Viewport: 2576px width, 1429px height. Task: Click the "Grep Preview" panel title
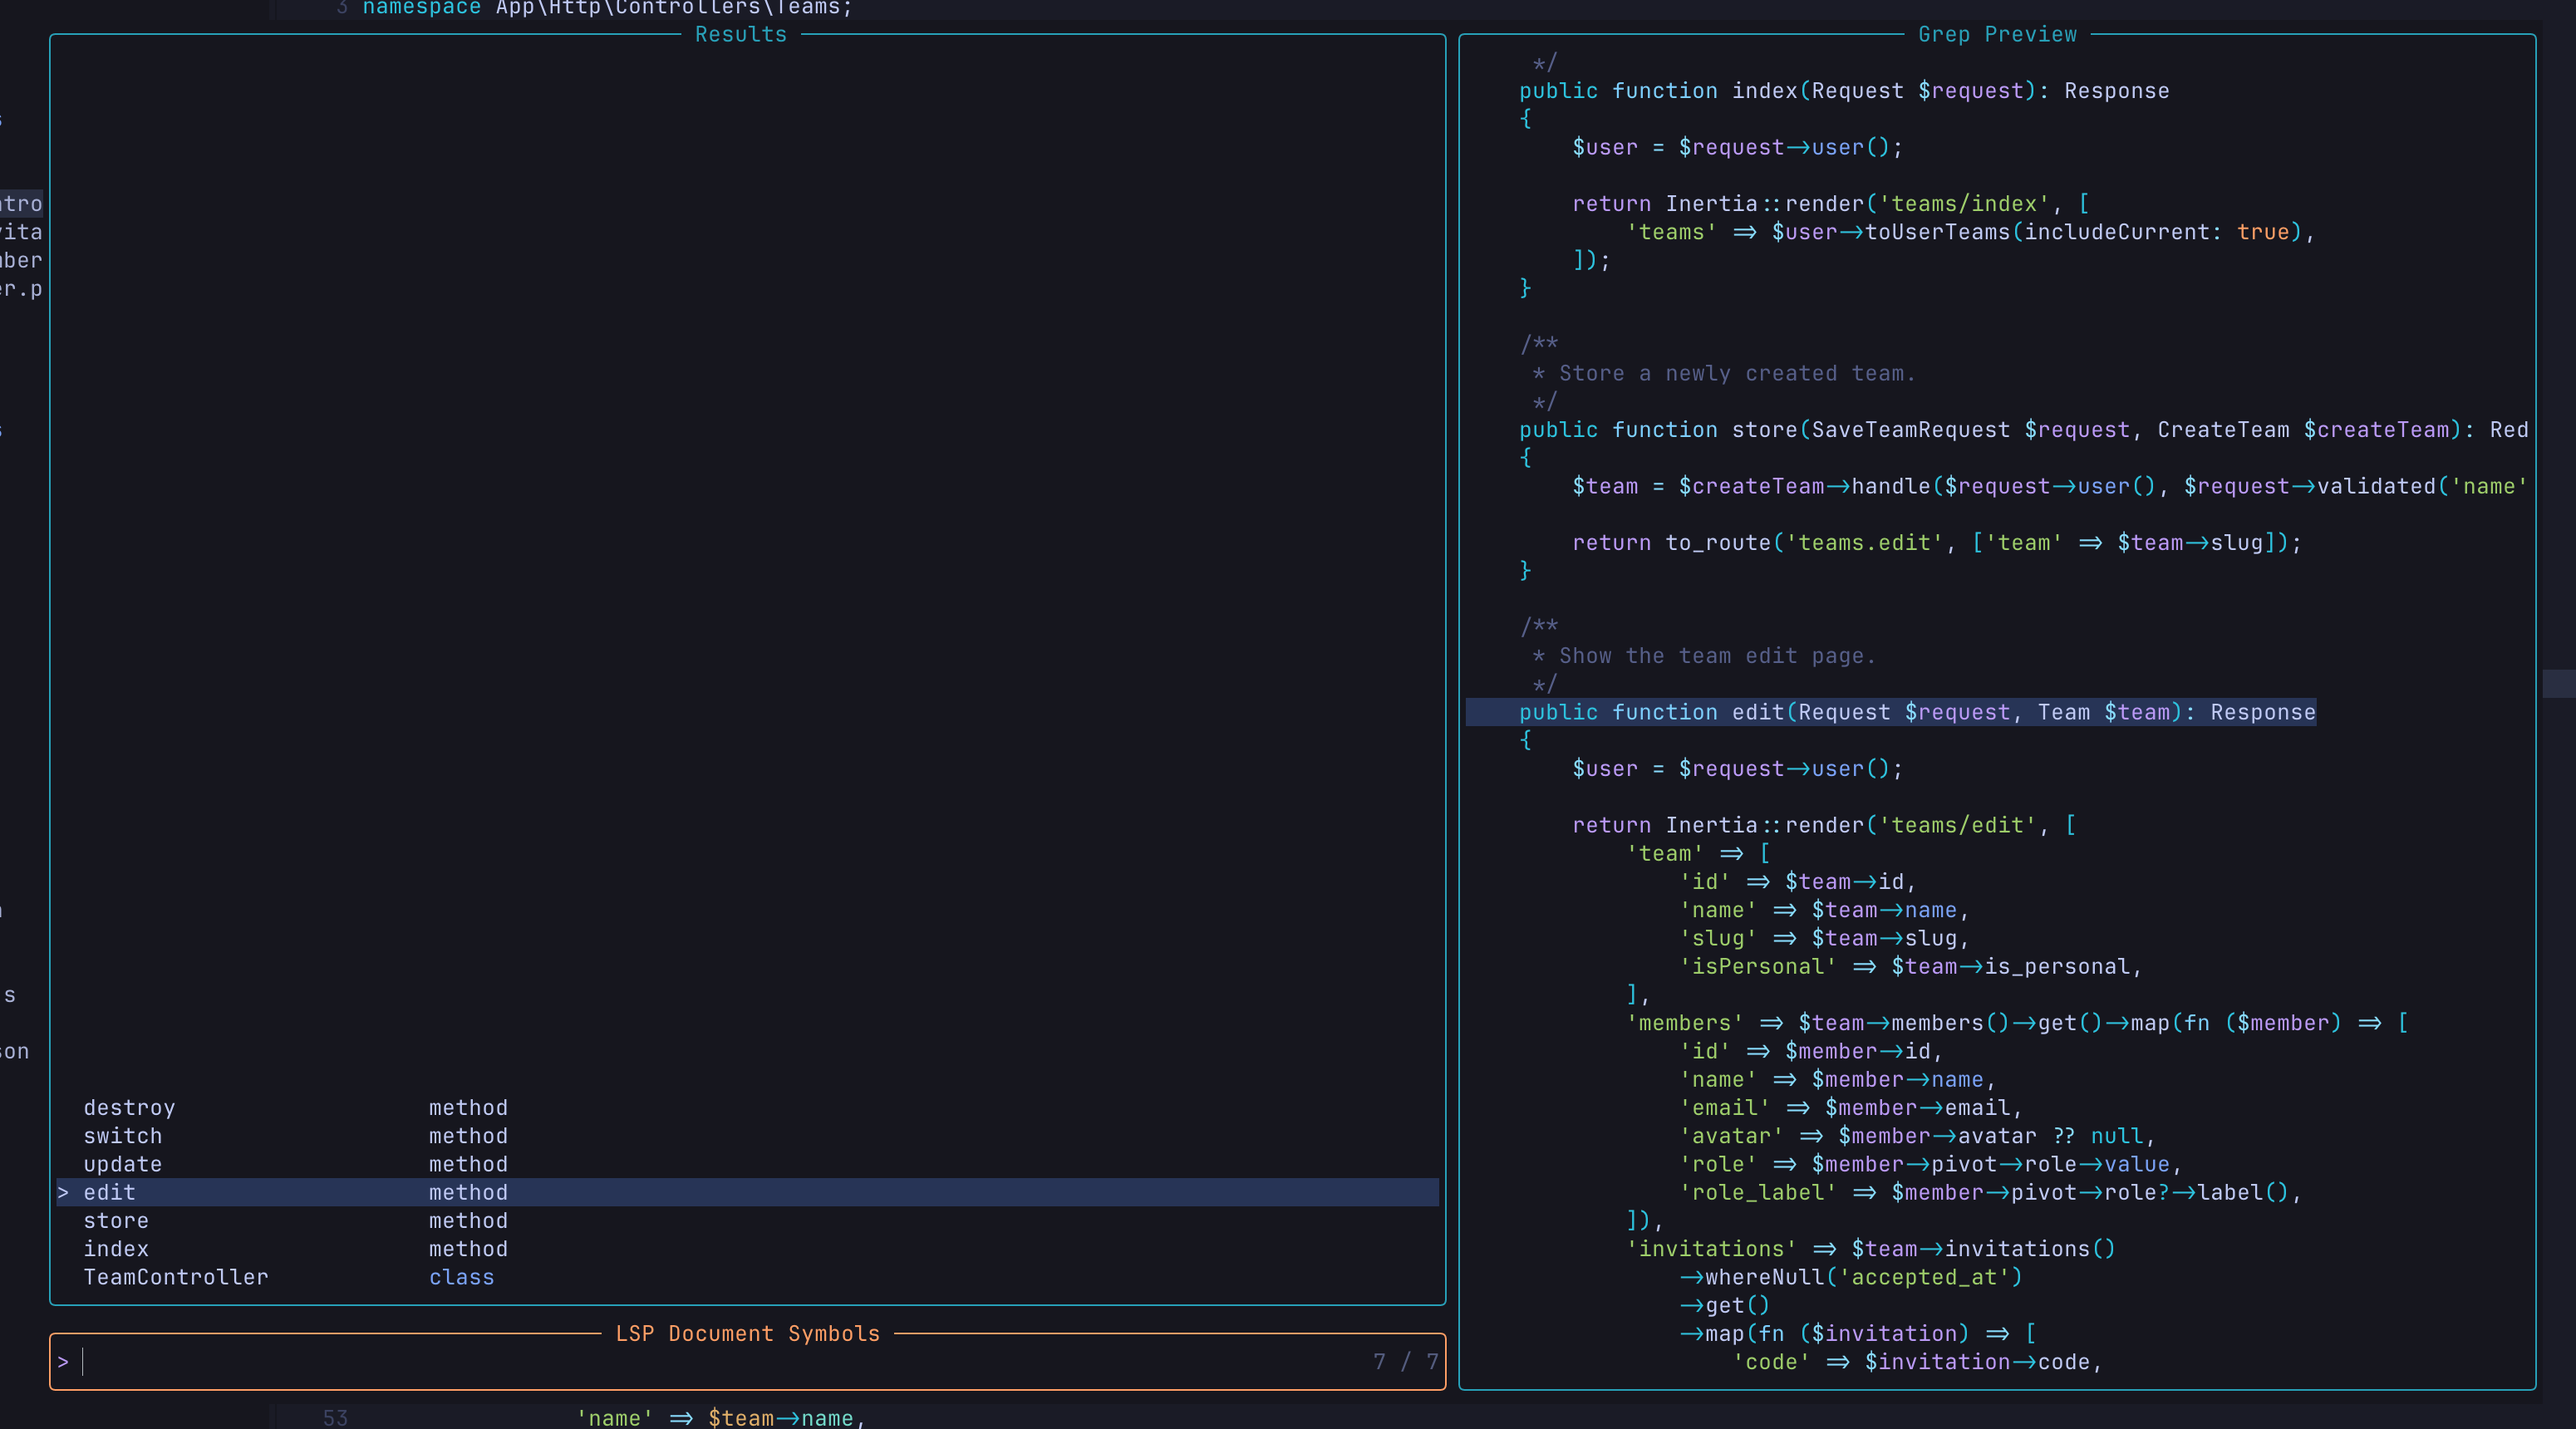coord(1996,34)
